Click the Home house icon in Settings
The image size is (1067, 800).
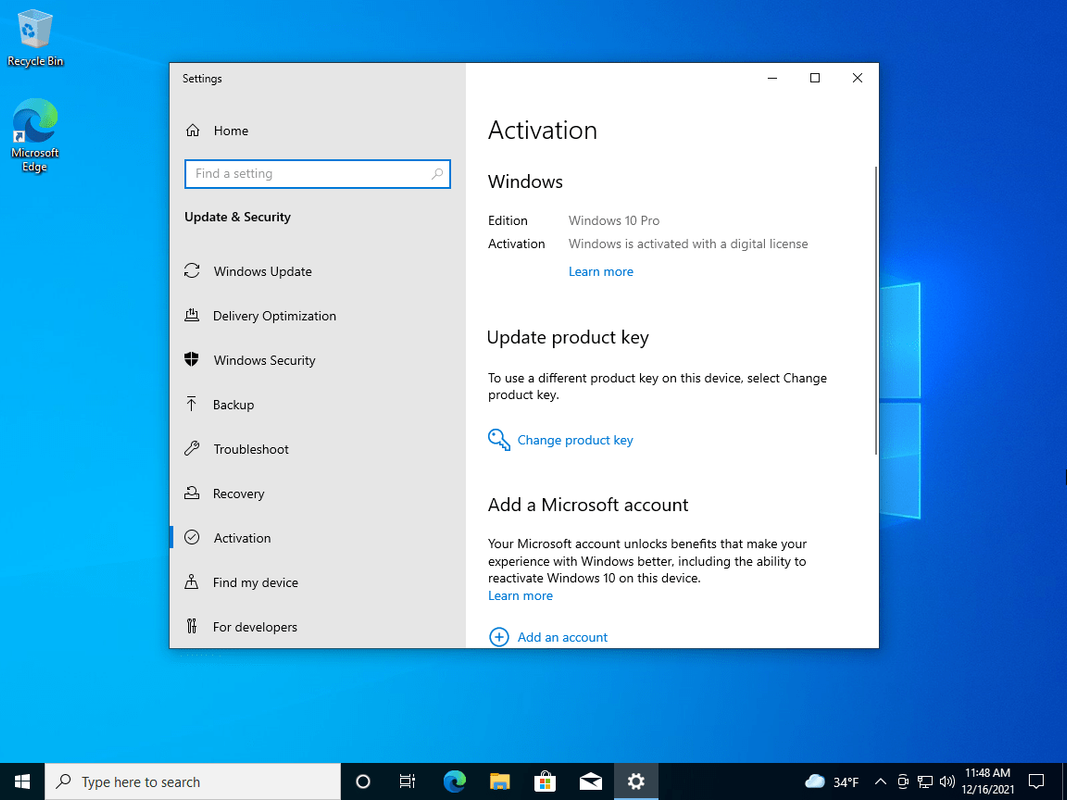[x=193, y=131]
